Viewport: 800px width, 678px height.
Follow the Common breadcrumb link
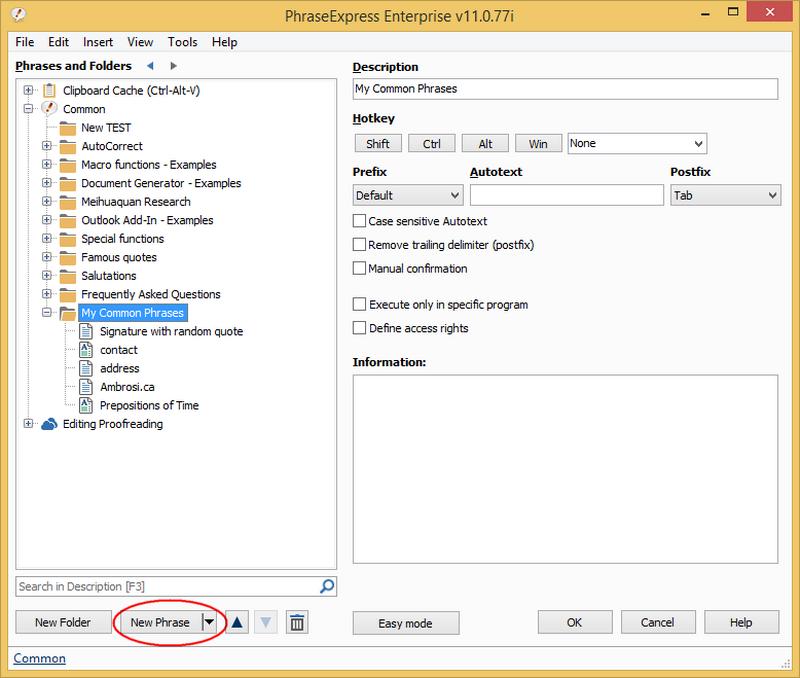click(39, 658)
